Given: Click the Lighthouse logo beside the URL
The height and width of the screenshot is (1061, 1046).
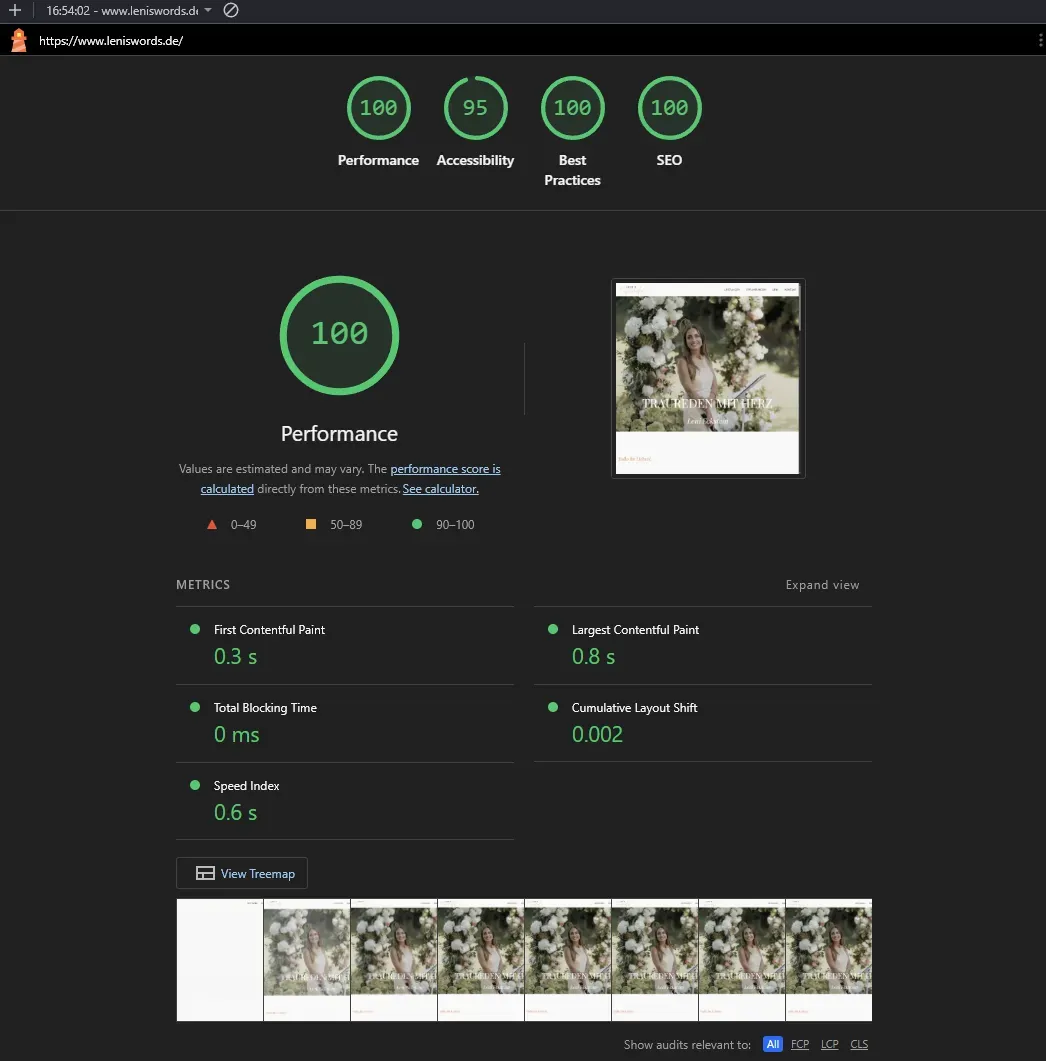Looking at the screenshot, I should (x=16, y=40).
